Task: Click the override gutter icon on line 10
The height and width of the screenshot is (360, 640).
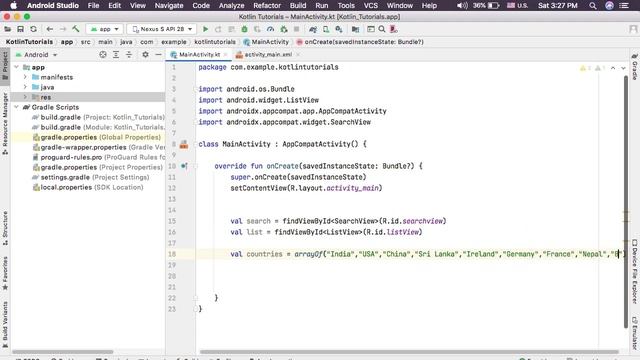Action: point(184,166)
